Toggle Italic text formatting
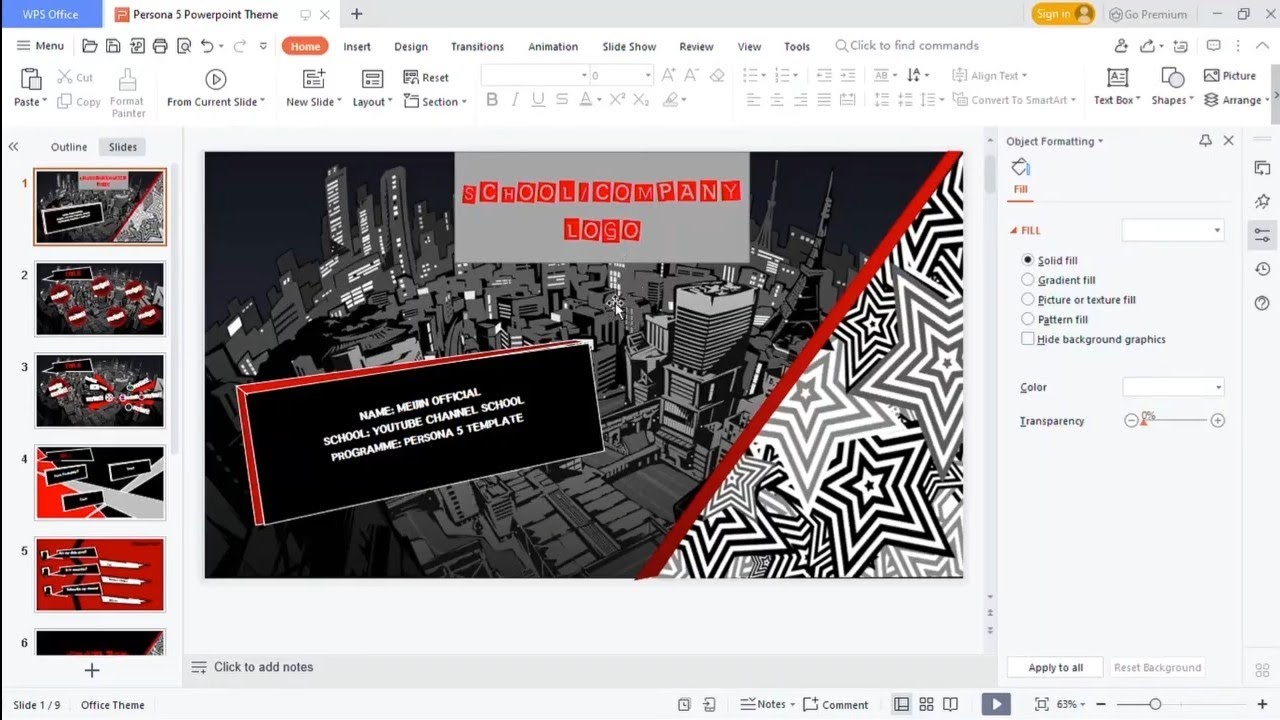 [x=515, y=100]
